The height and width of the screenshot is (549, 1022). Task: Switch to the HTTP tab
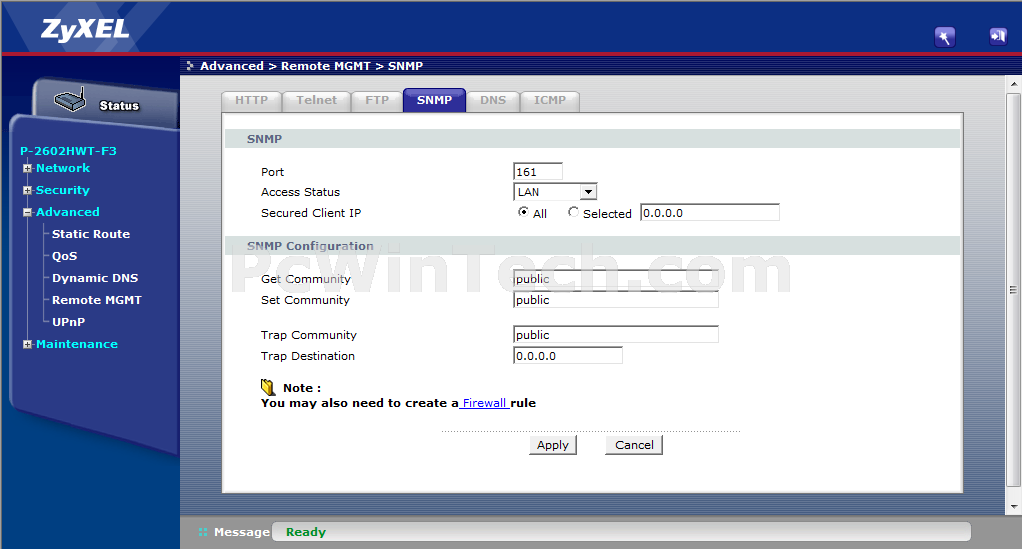[252, 101]
